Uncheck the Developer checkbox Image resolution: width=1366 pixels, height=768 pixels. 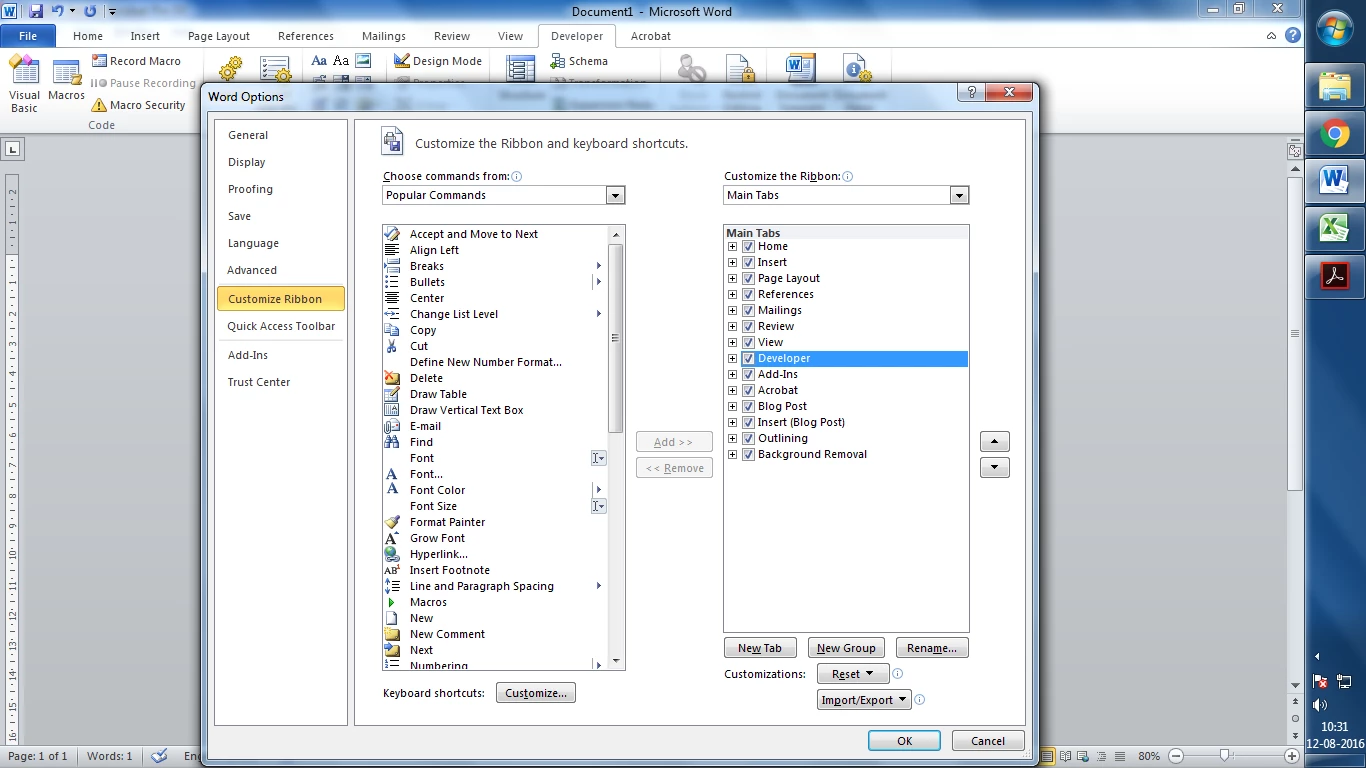[748, 358]
